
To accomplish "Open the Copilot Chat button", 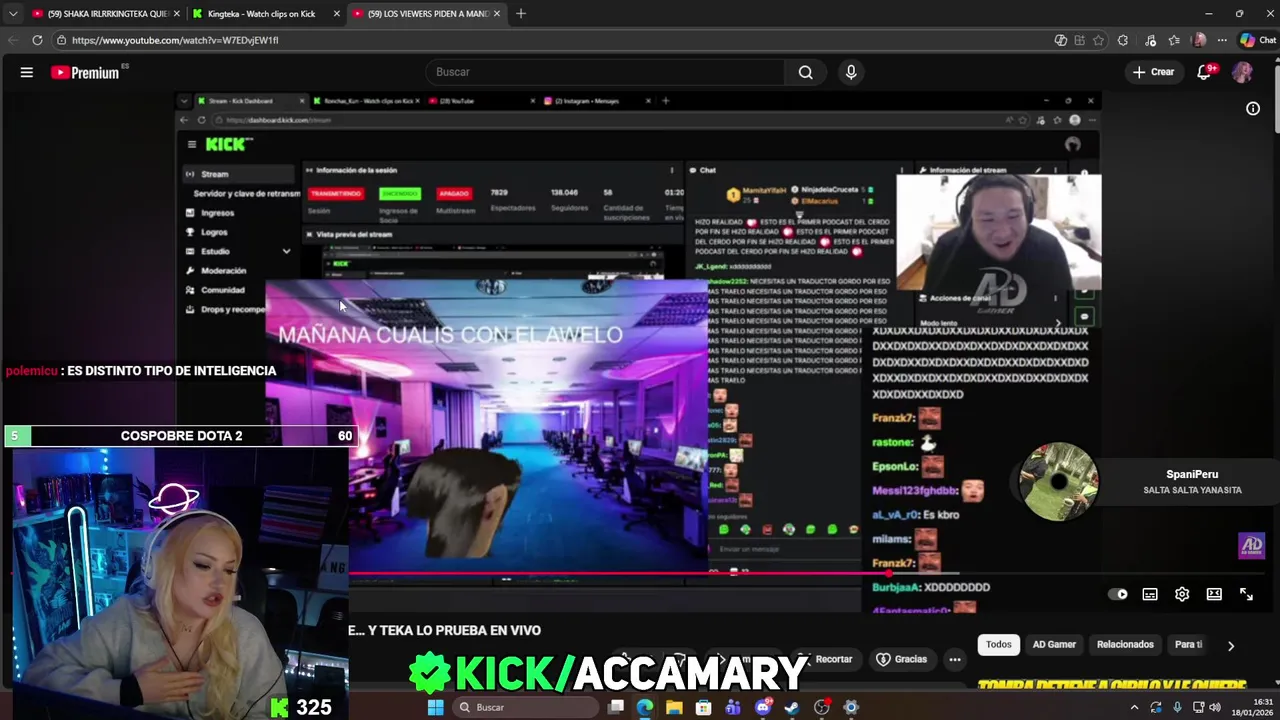I will (x=1258, y=40).
